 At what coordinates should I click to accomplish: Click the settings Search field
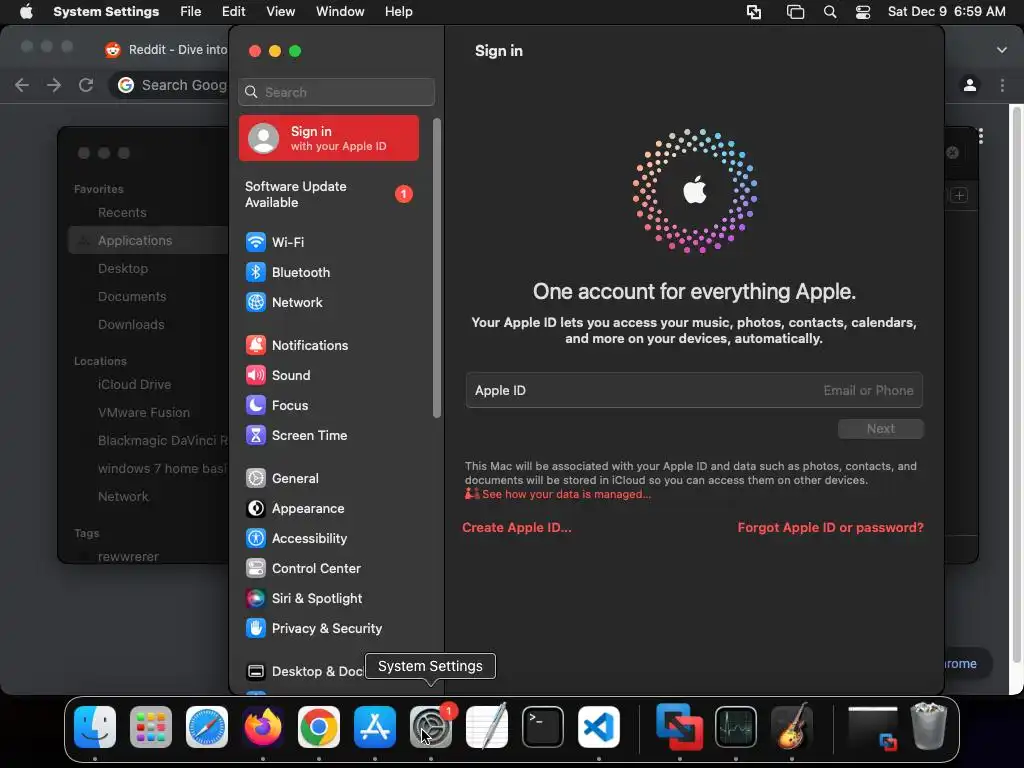(x=336, y=92)
